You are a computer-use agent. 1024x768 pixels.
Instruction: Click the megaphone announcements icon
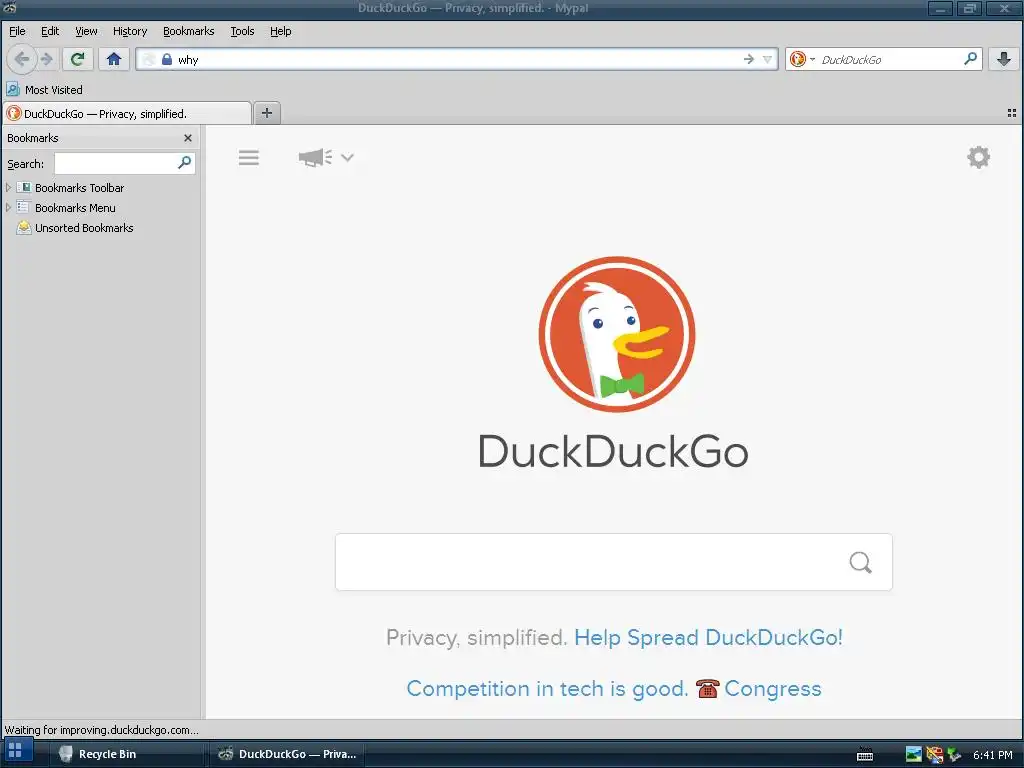315,157
